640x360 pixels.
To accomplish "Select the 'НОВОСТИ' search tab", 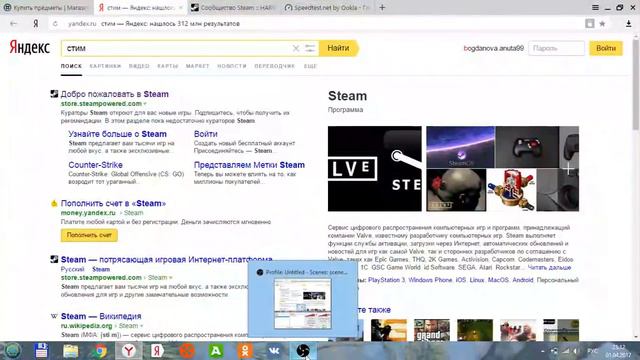I will point(232,66).
